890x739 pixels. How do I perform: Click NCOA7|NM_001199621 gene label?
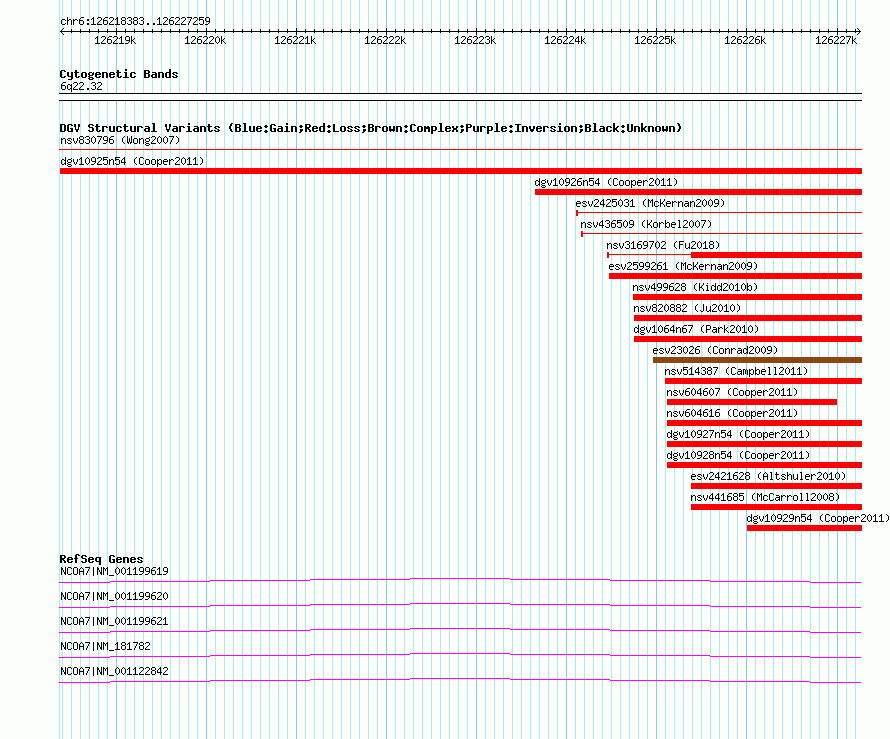[114, 622]
